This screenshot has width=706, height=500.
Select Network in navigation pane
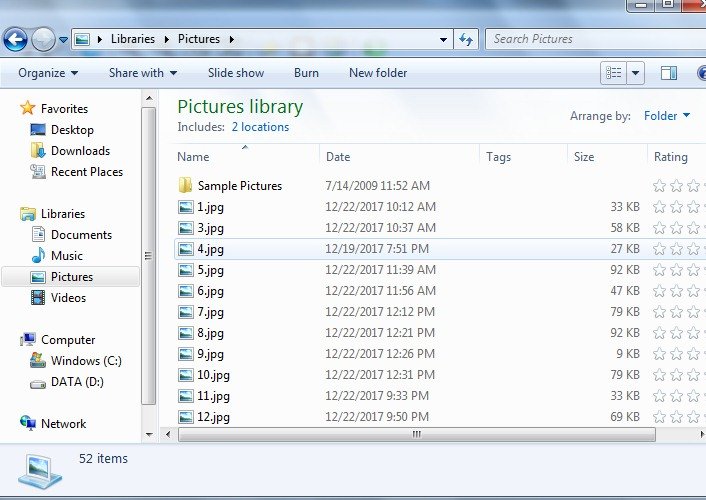click(x=63, y=424)
